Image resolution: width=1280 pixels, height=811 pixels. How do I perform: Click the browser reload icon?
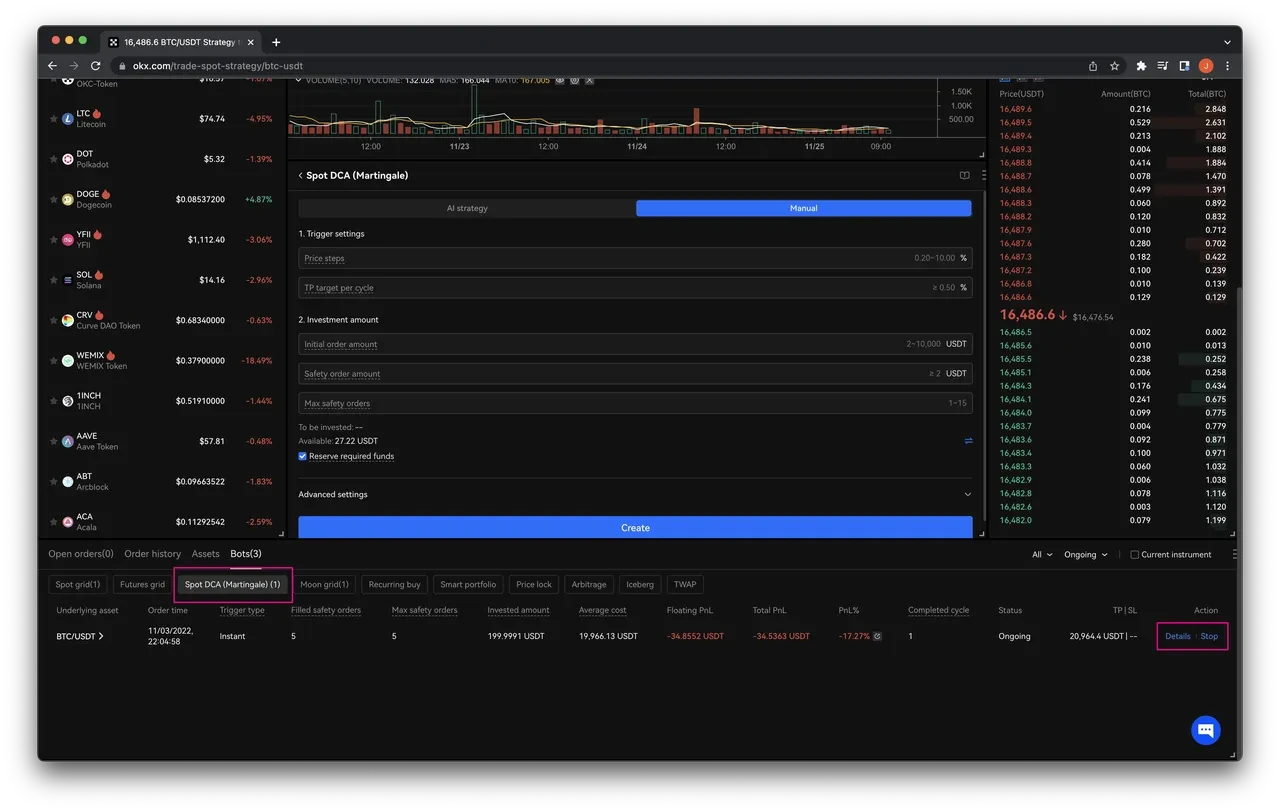coord(96,66)
